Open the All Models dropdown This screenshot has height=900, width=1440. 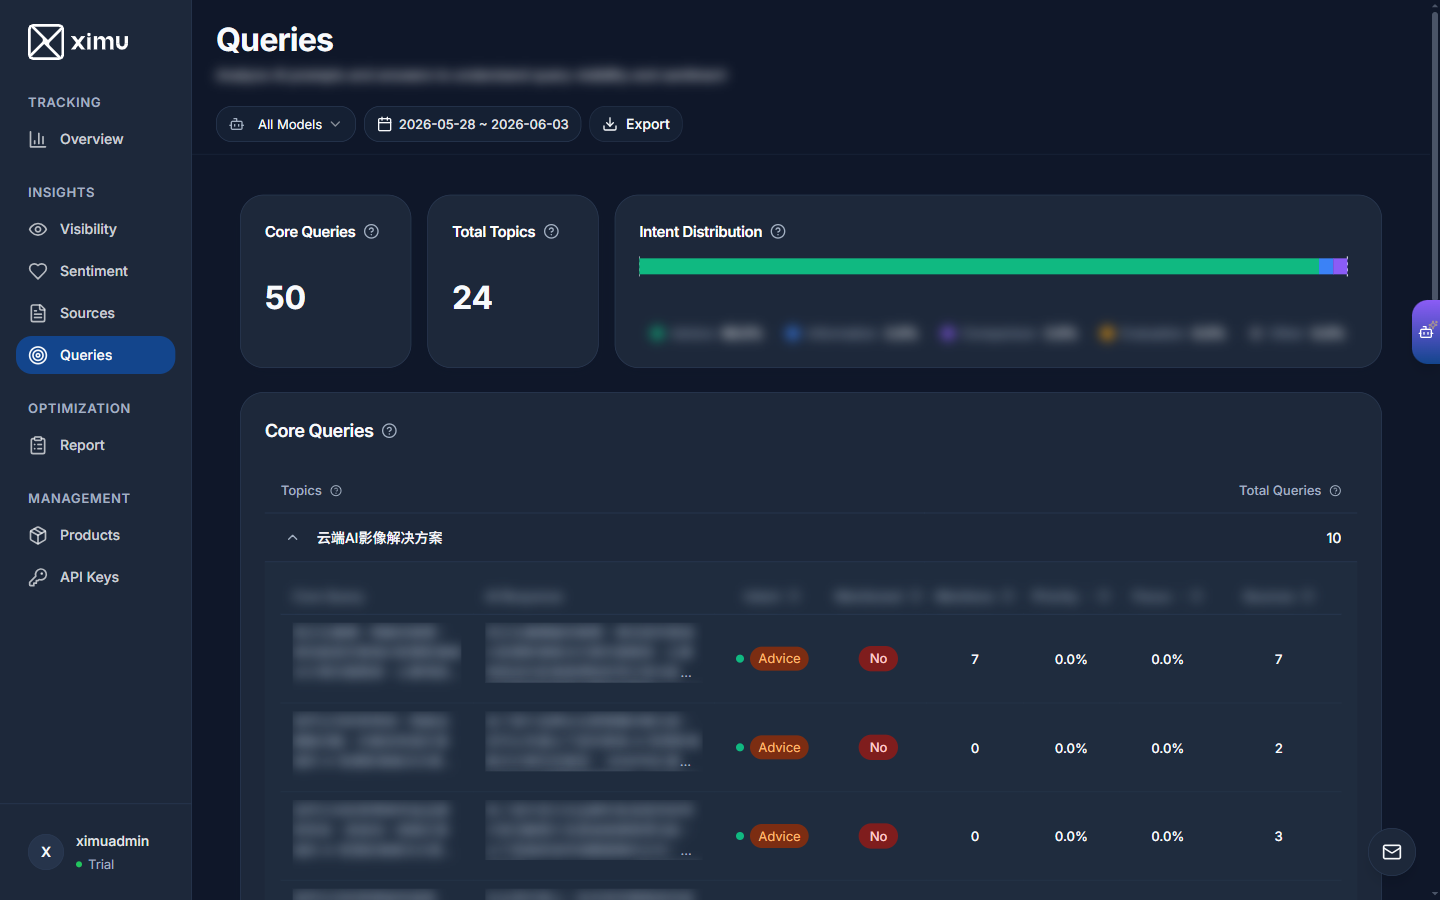click(285, 124)
